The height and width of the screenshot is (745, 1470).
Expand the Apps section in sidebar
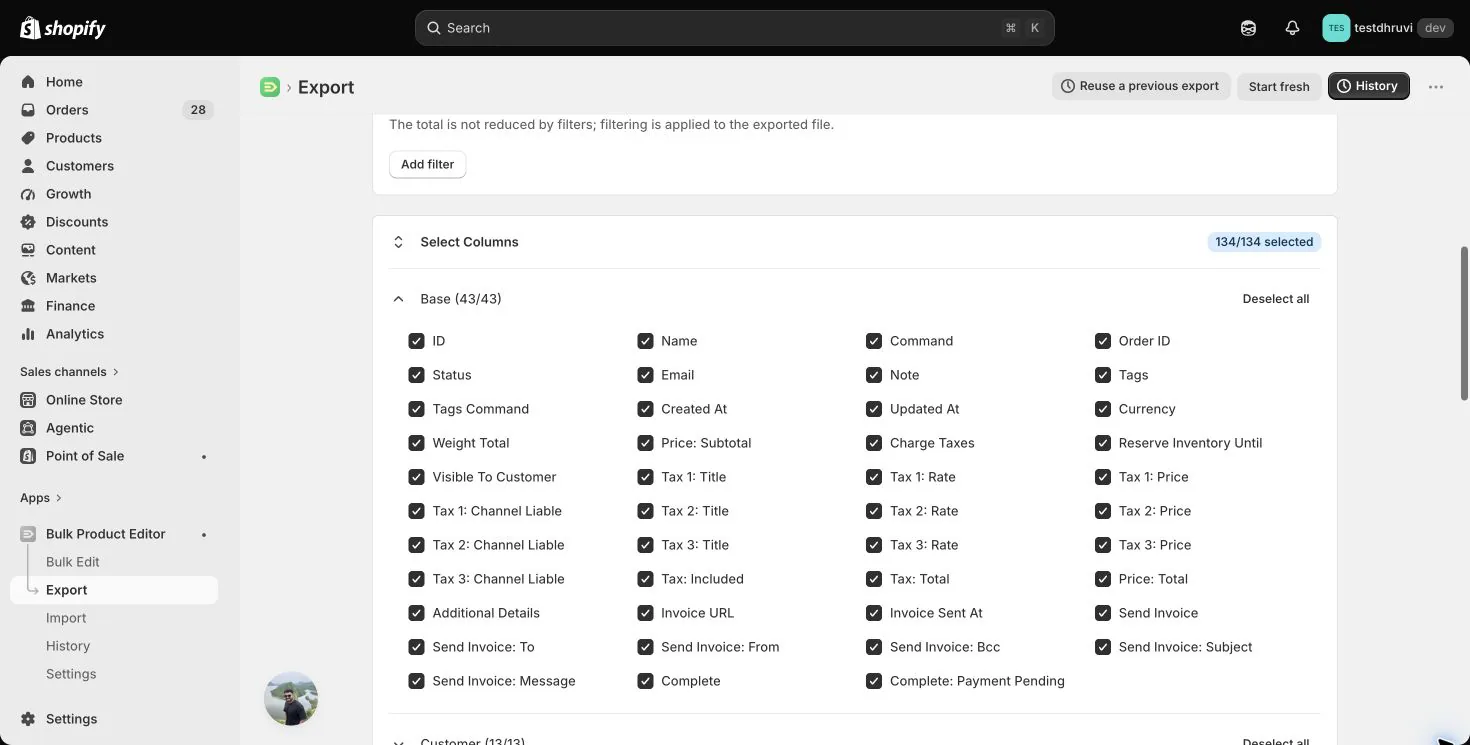41,498
